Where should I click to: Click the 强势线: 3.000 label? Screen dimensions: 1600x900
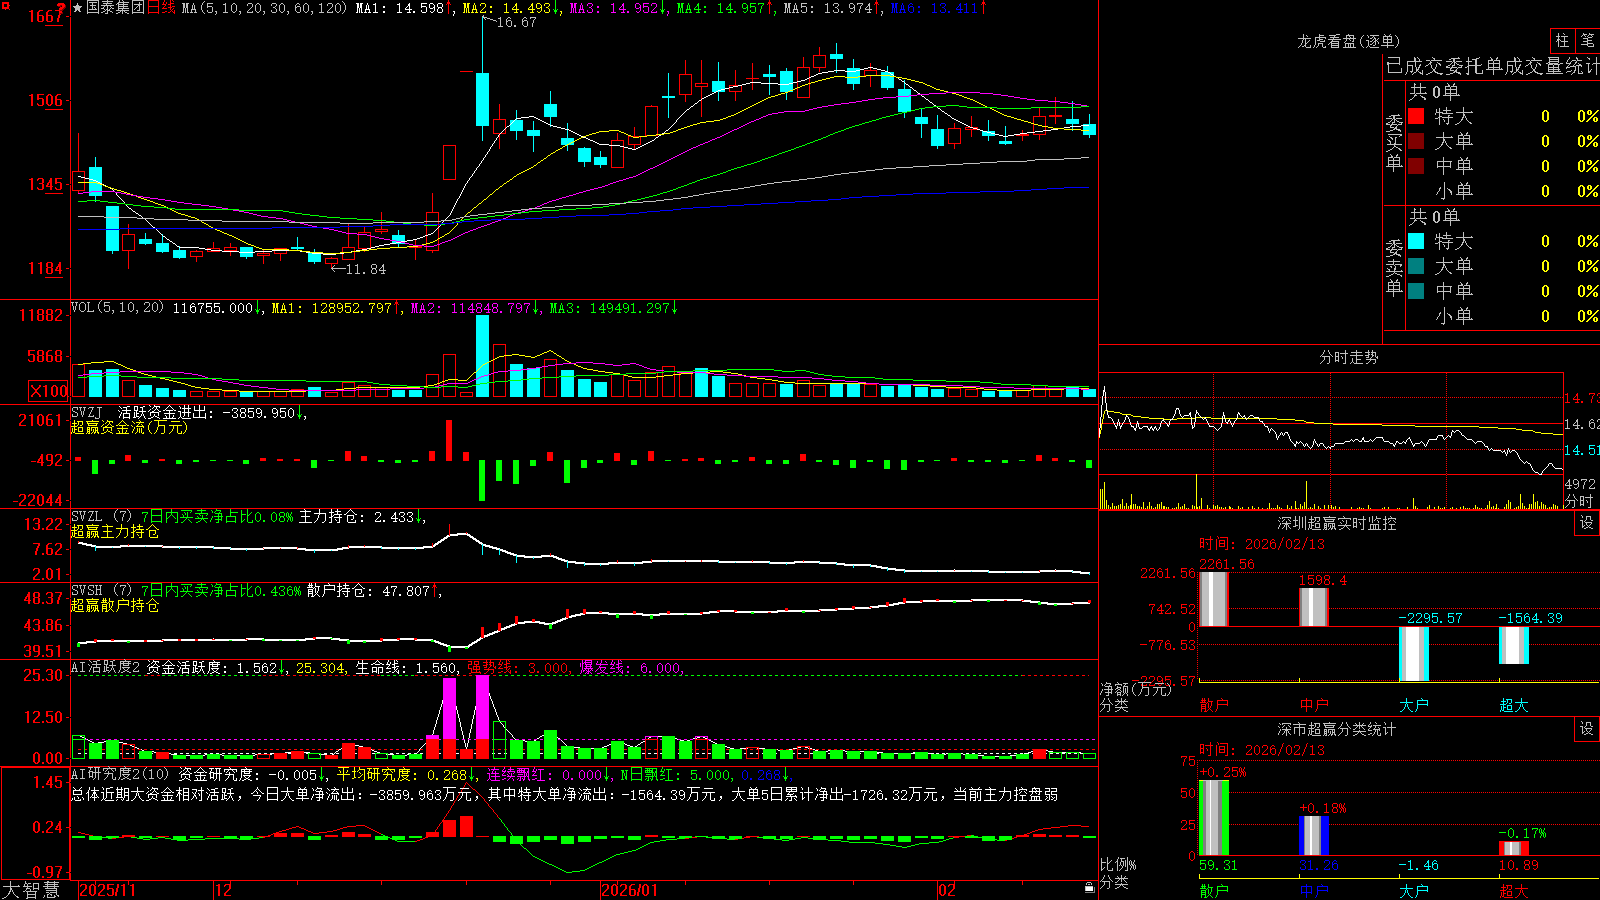pyautogui.click(x=519, y=667)
